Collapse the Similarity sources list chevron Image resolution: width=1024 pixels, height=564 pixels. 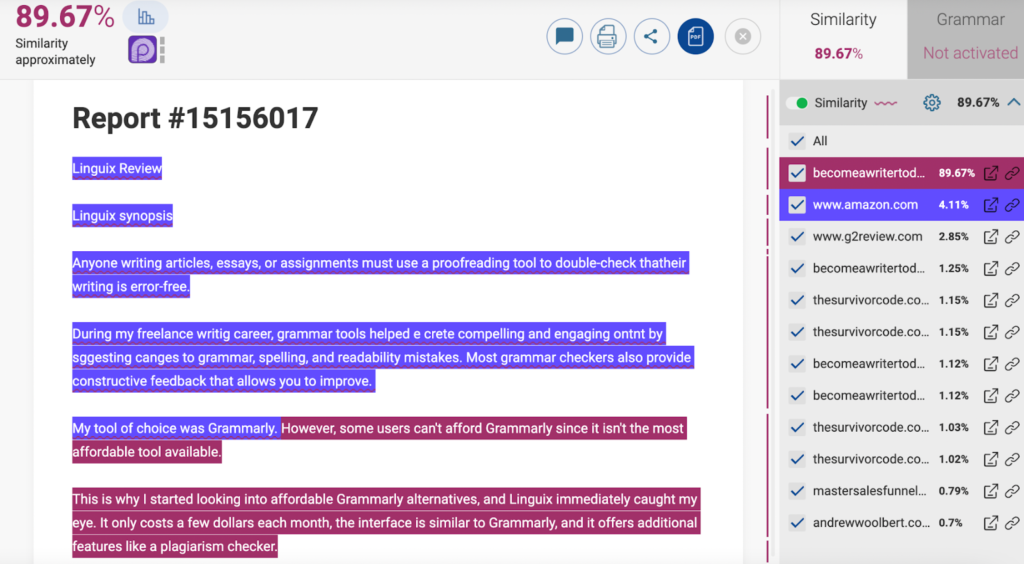1013,102
